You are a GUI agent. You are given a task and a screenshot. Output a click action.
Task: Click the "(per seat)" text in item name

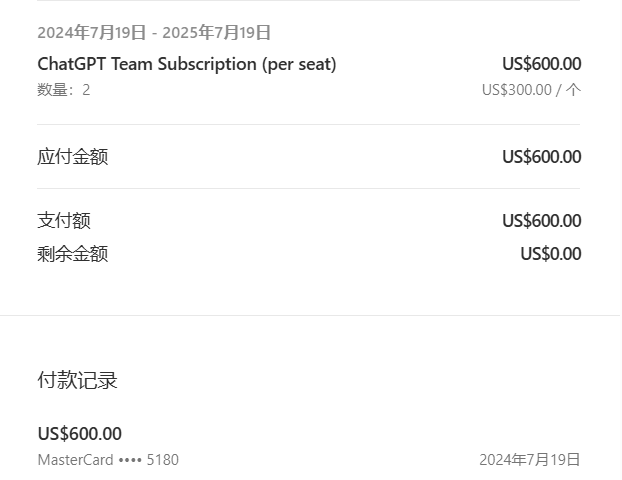click(299, 64)
